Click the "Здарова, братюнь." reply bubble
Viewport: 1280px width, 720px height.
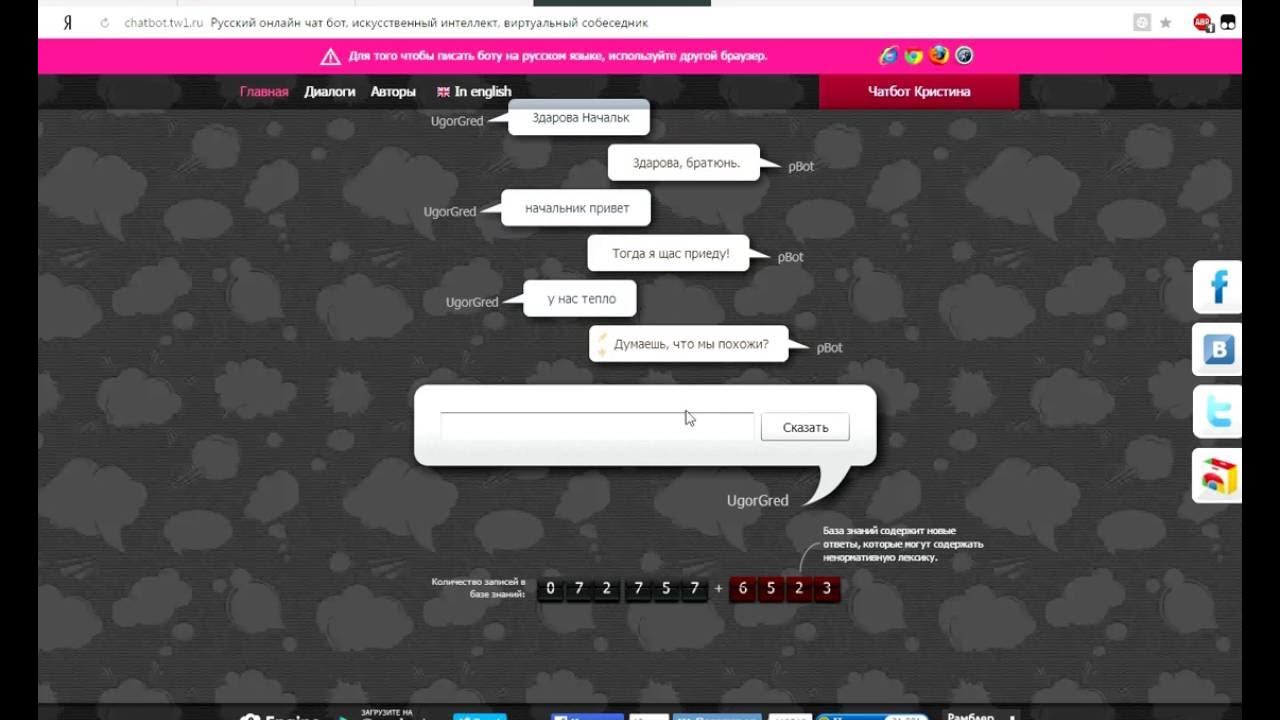coord(686,163)
